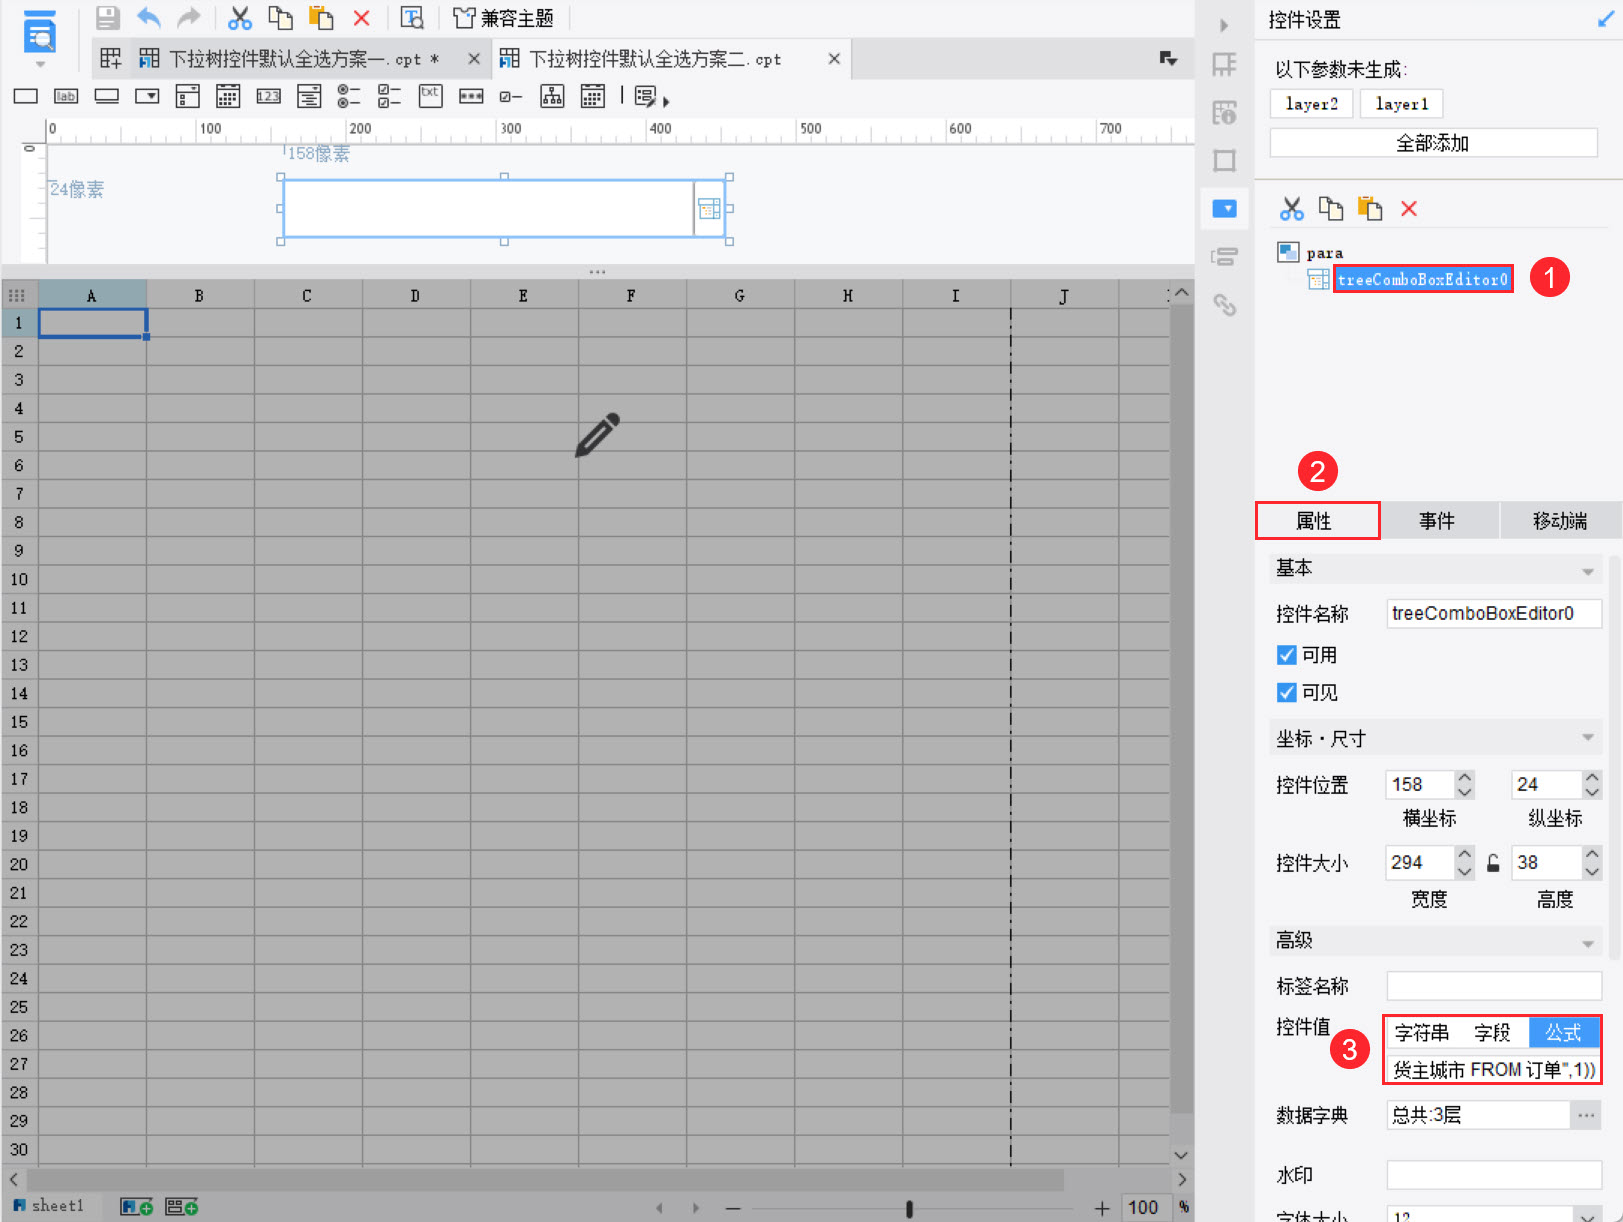Viewport: 1623px width, 1222px height.
Task: Select the label (lab) widget tool
Action: (66, 96)
